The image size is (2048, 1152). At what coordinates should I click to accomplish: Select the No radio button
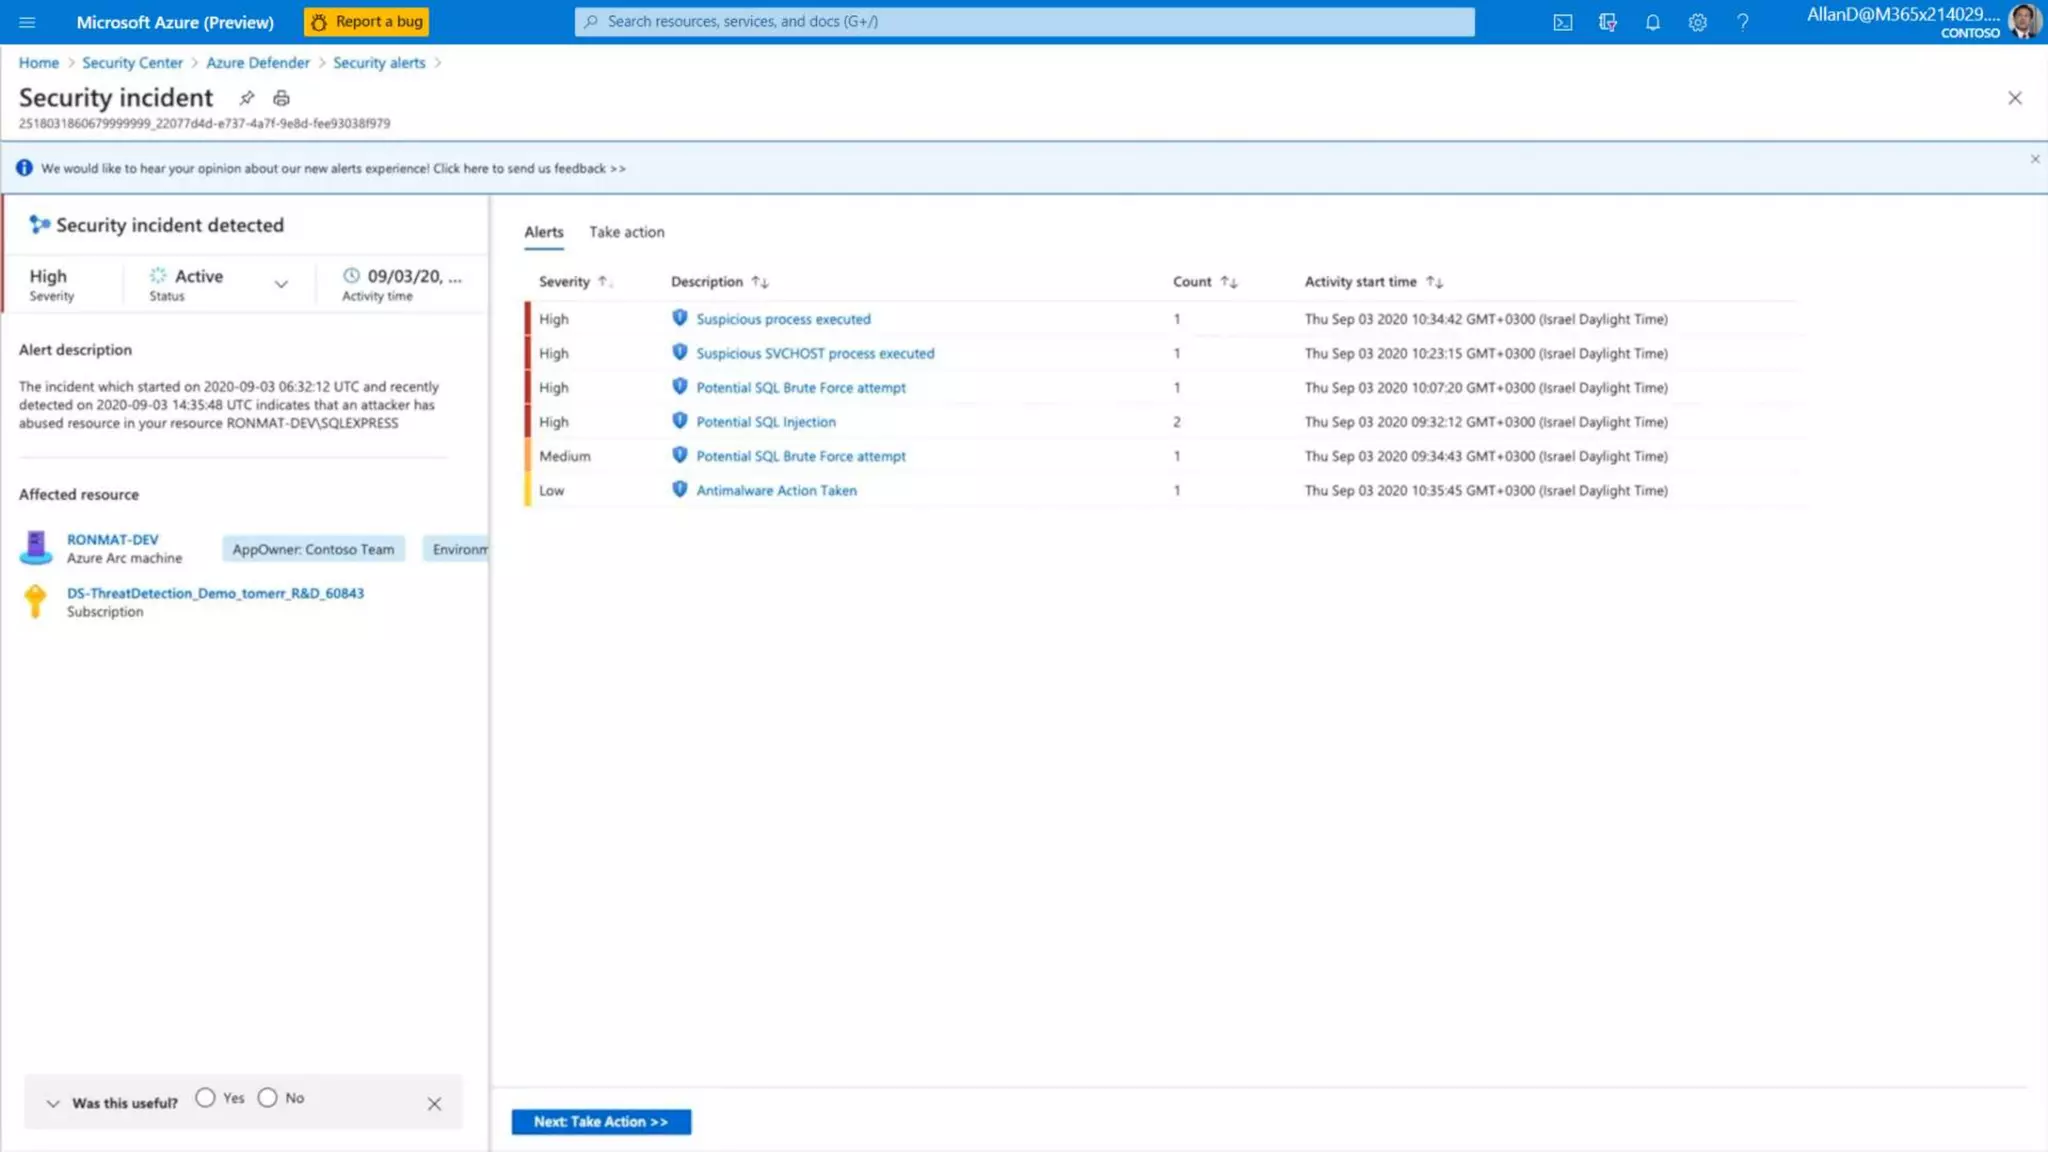click(x=267, y=1097)
